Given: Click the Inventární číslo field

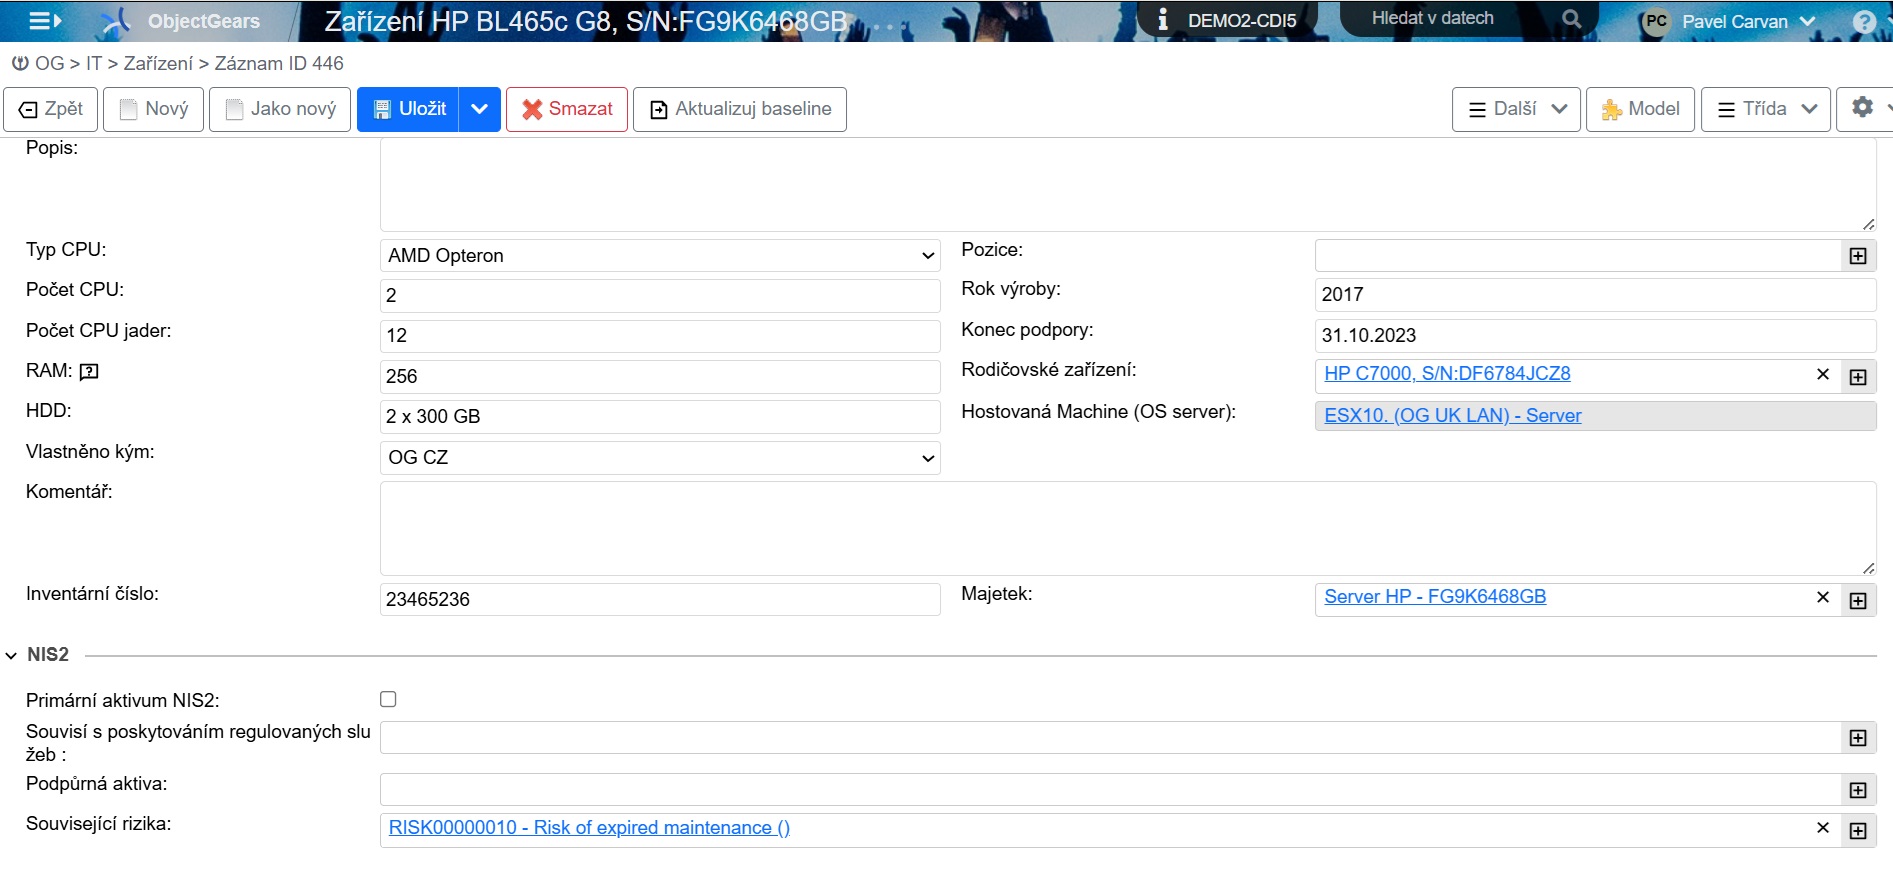Looking at the screenshot, I should 660,600.
